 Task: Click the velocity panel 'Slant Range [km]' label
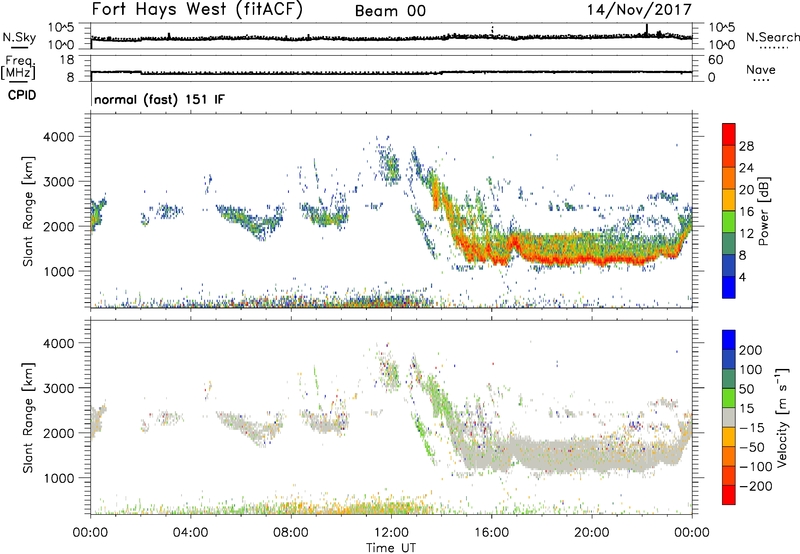pos(28,418)
